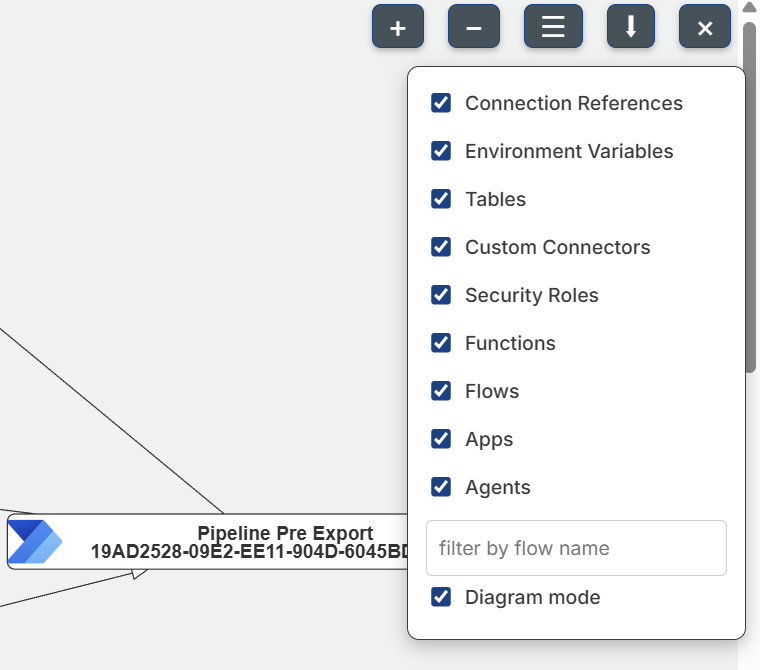Image resolution: width=760 pixels, height=670 pixels.
Task: Click the scrollbar up arrow
Action: 750,8
